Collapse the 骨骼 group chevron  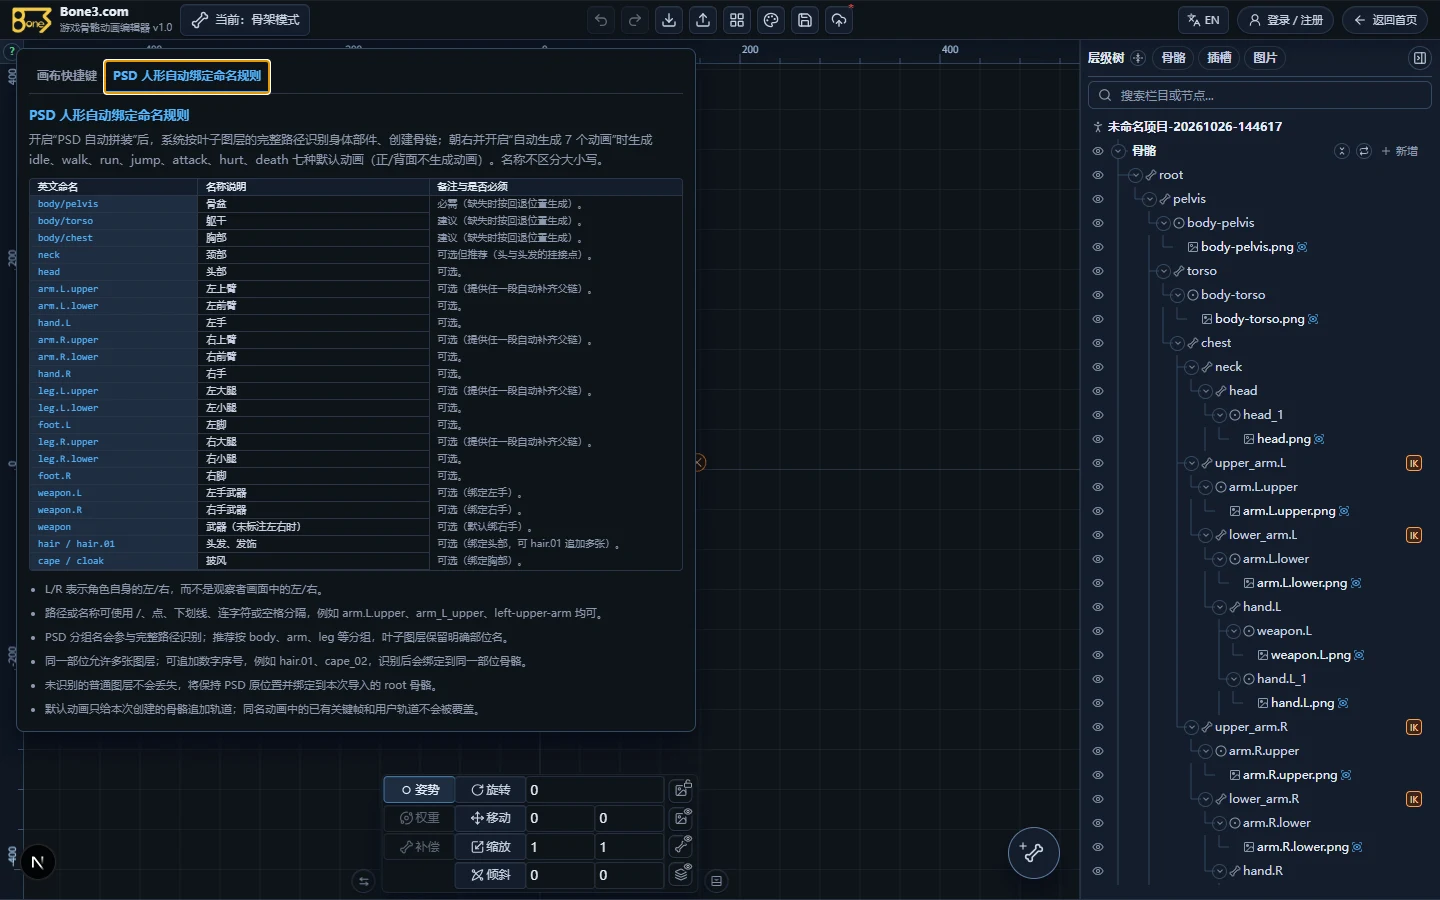pyautogui.click(x=1118, y=151)
